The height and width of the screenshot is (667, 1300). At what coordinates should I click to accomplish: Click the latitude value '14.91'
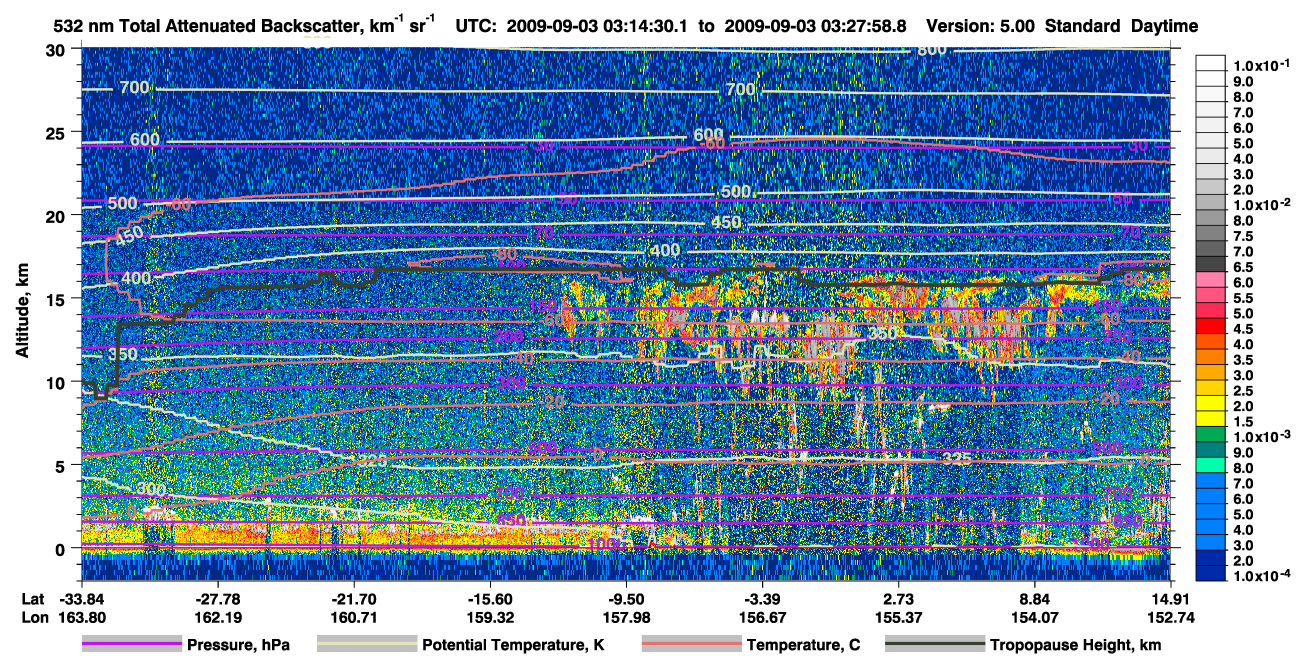click(1171, 597)
